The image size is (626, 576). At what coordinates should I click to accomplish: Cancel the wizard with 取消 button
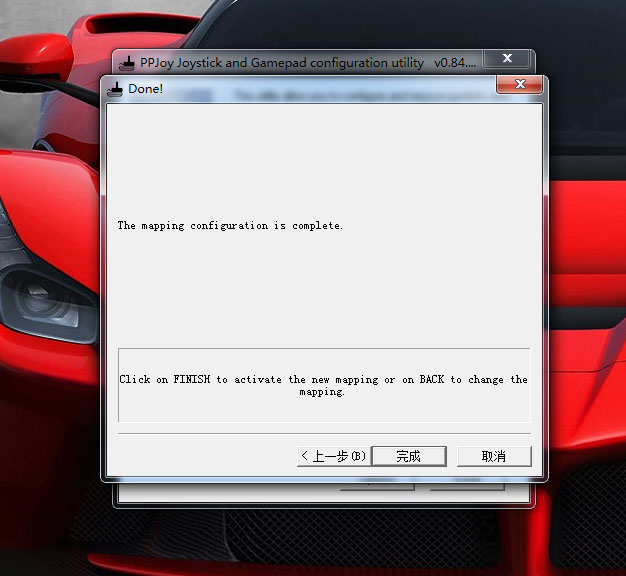click(x=494, y=456)
